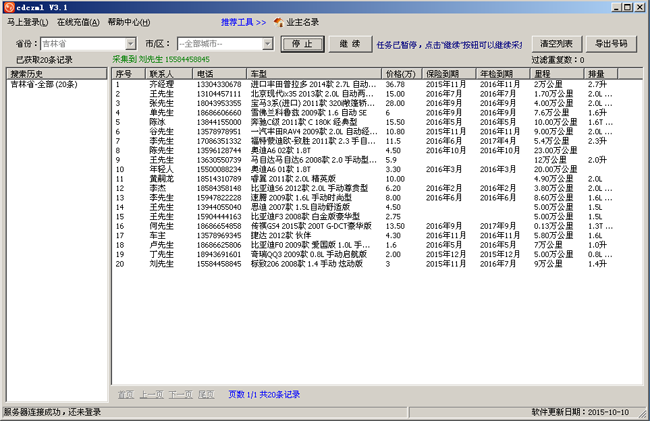Viewport: 650px width, 421px height.
Task: Click the cdczml app icon in title bar
Action: click(x=8, y=6)
